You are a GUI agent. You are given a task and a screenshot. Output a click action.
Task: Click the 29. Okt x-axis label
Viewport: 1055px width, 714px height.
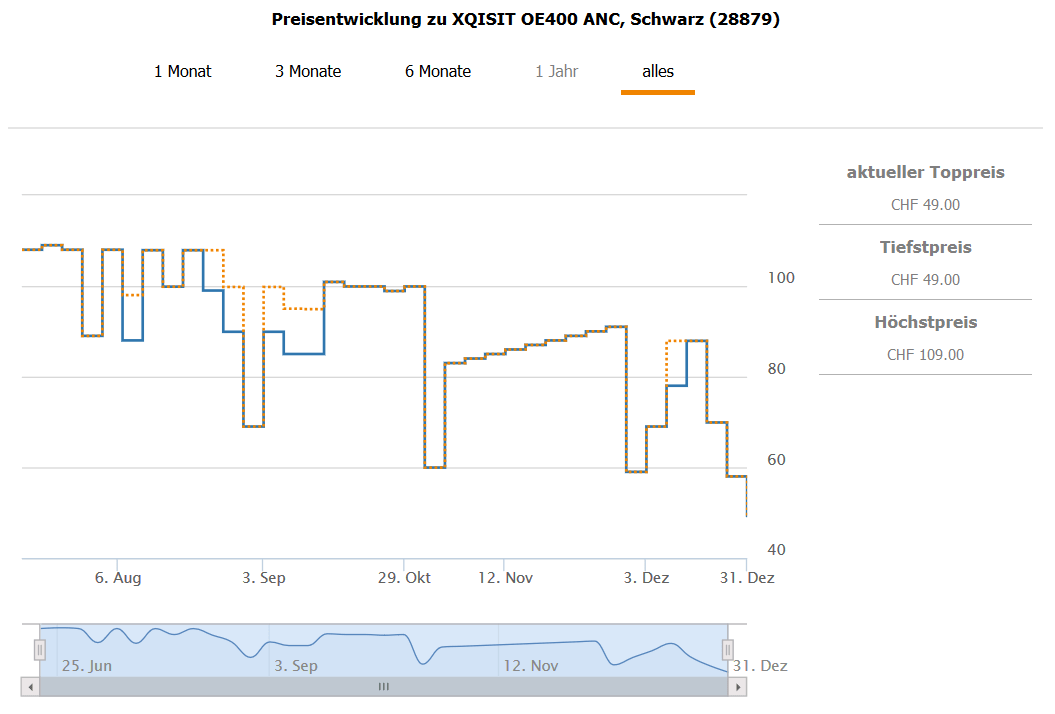[x=404, y=578]
